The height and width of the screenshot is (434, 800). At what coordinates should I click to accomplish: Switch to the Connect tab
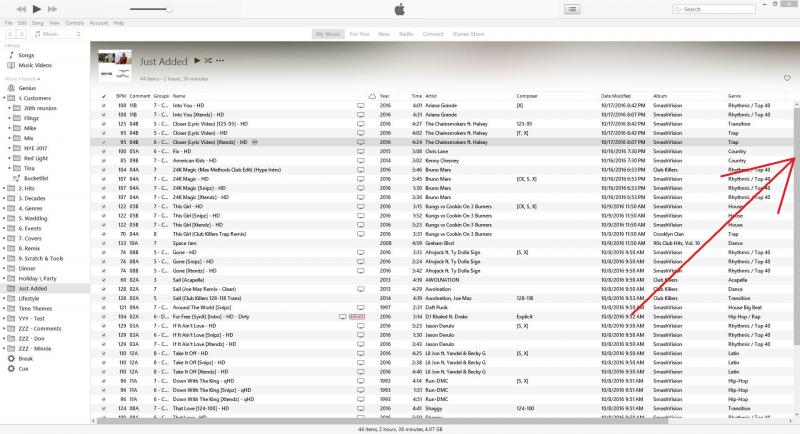[x=433, y=34]
